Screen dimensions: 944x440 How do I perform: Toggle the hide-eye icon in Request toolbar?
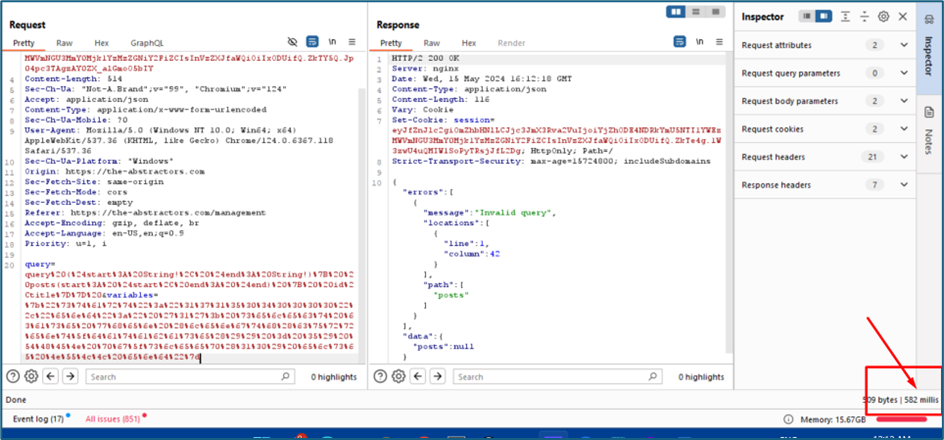tap(293, 42)
